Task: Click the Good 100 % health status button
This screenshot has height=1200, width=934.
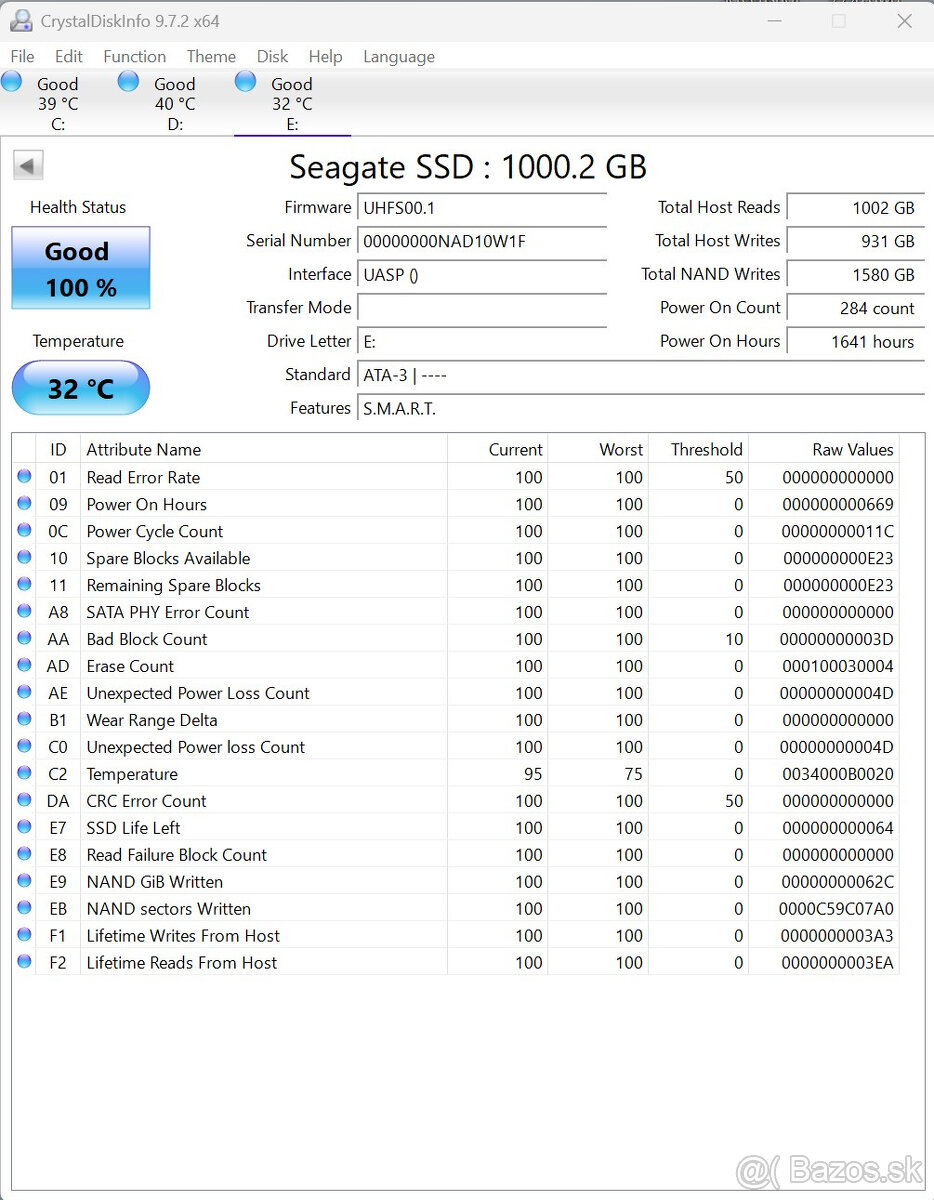Action: point(81,268)
